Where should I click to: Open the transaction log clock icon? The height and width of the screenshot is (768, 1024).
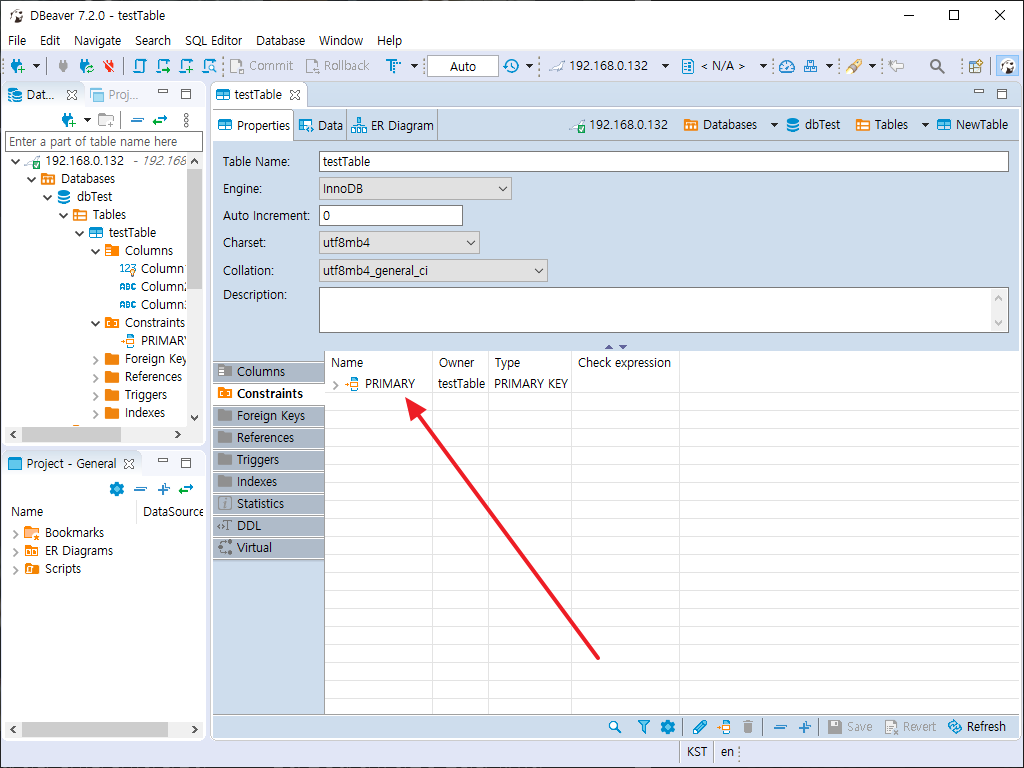tap(511, 66)
